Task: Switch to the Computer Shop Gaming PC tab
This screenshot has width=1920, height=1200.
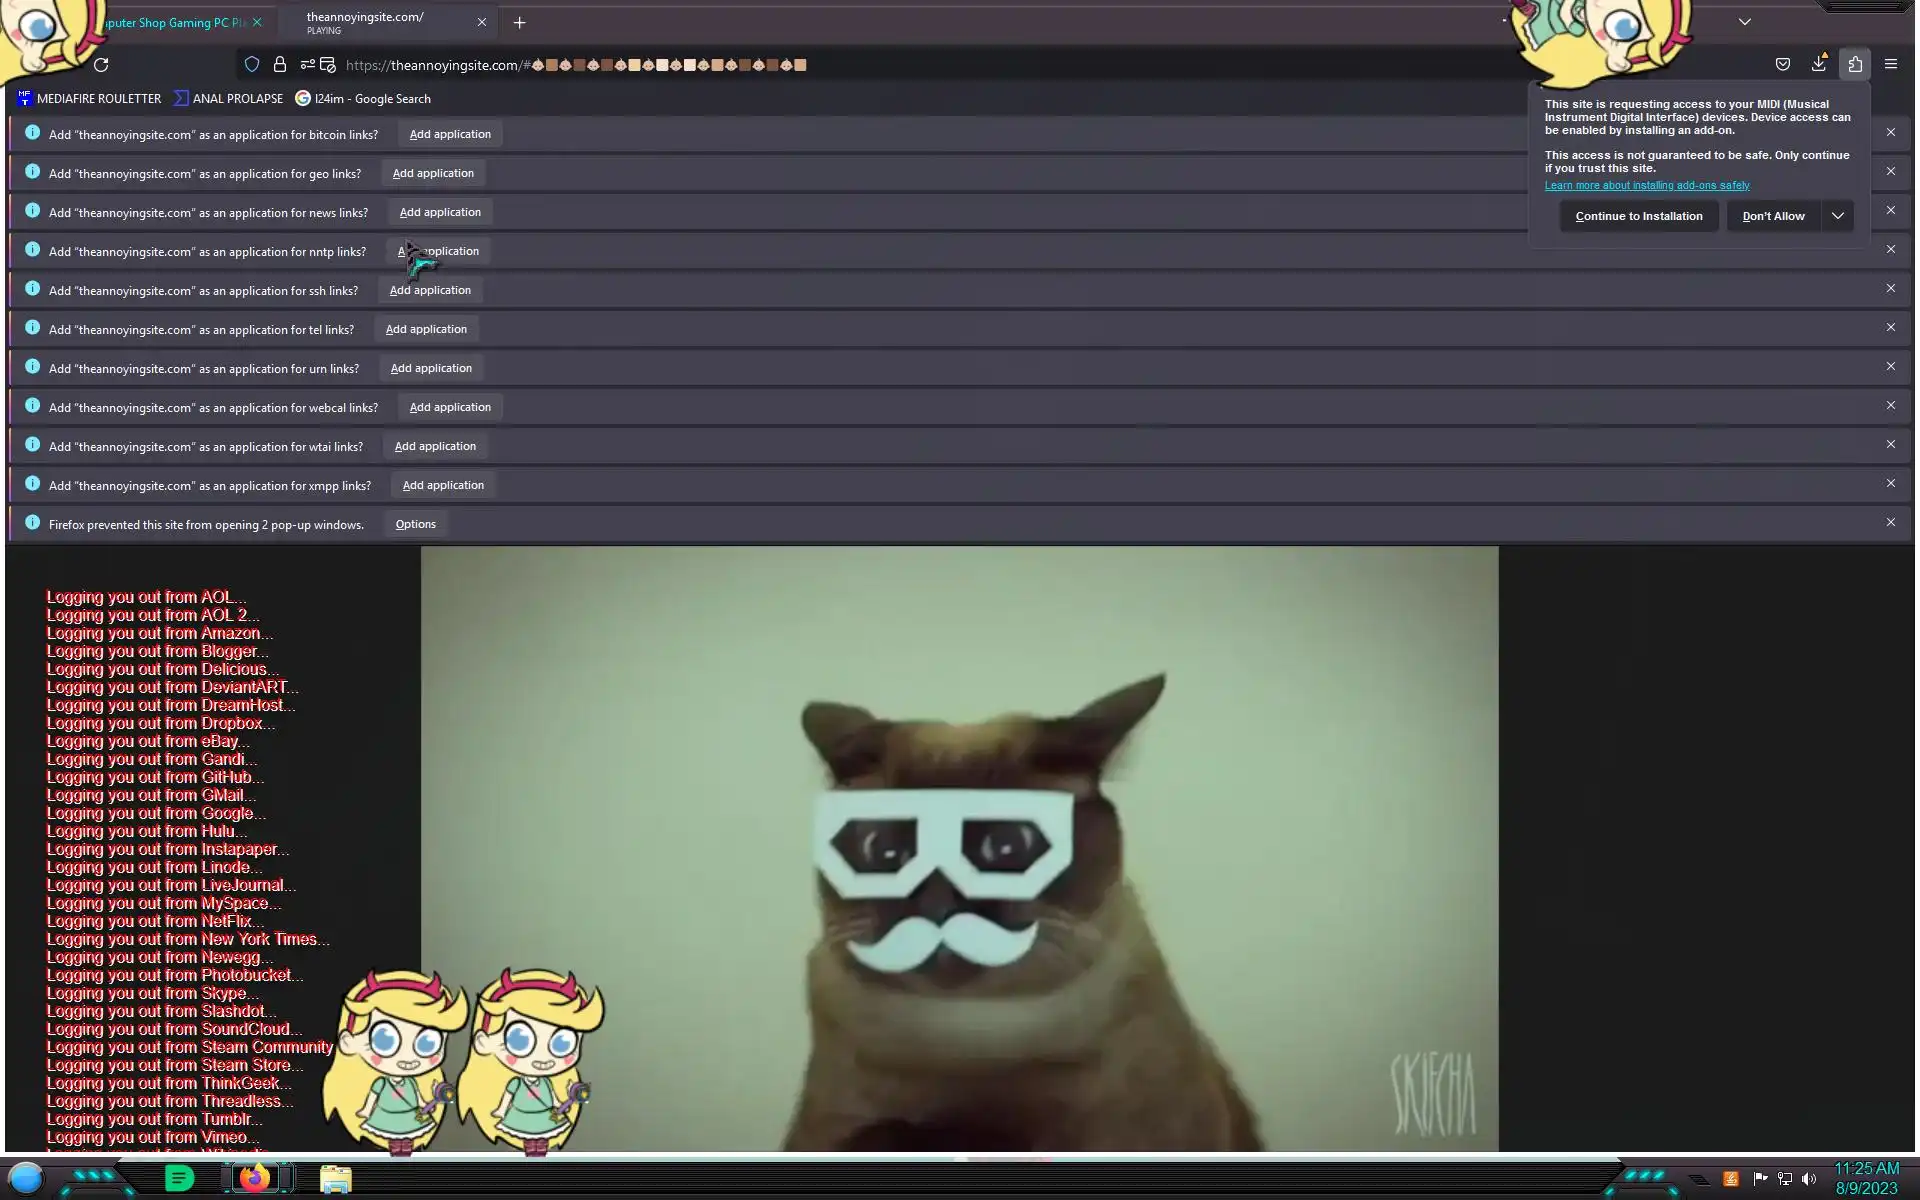Action: tap(175, 22)
